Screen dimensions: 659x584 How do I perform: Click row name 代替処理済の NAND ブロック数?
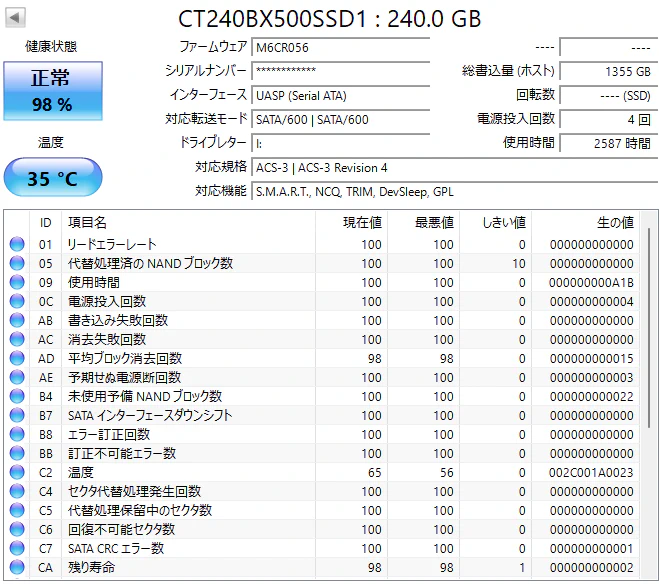150,263
